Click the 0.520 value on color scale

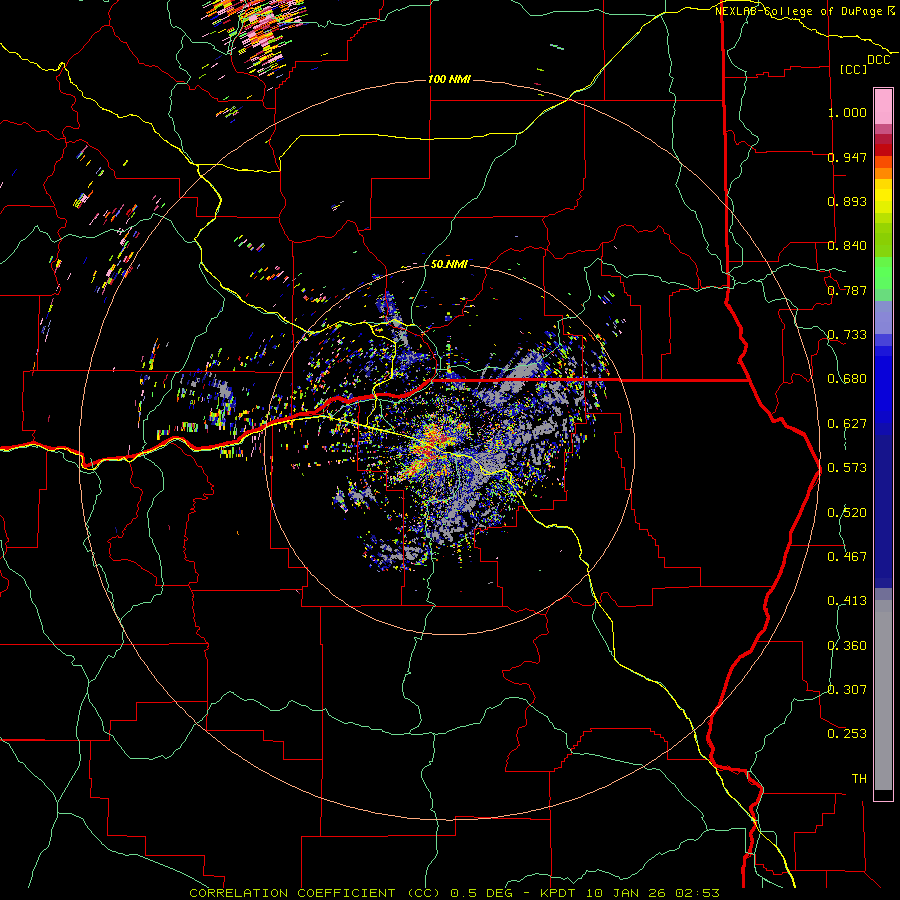point(847,513)
